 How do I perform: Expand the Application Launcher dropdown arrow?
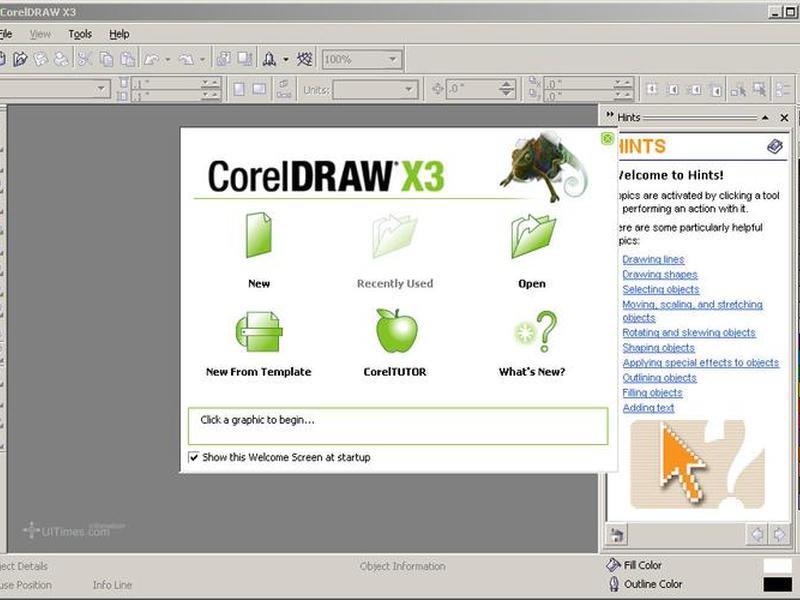[x=286, y=60]
